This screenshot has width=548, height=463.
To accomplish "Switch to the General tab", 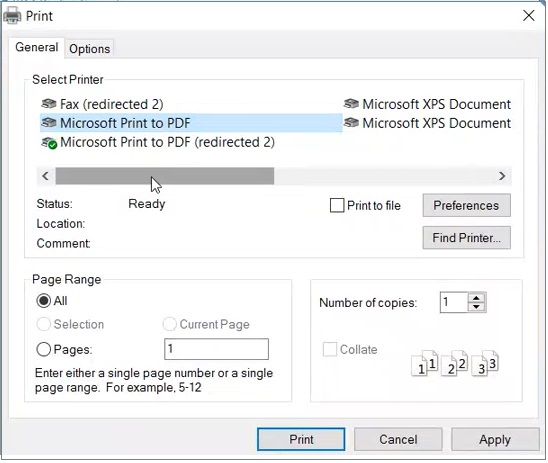I will click(37, 47).
